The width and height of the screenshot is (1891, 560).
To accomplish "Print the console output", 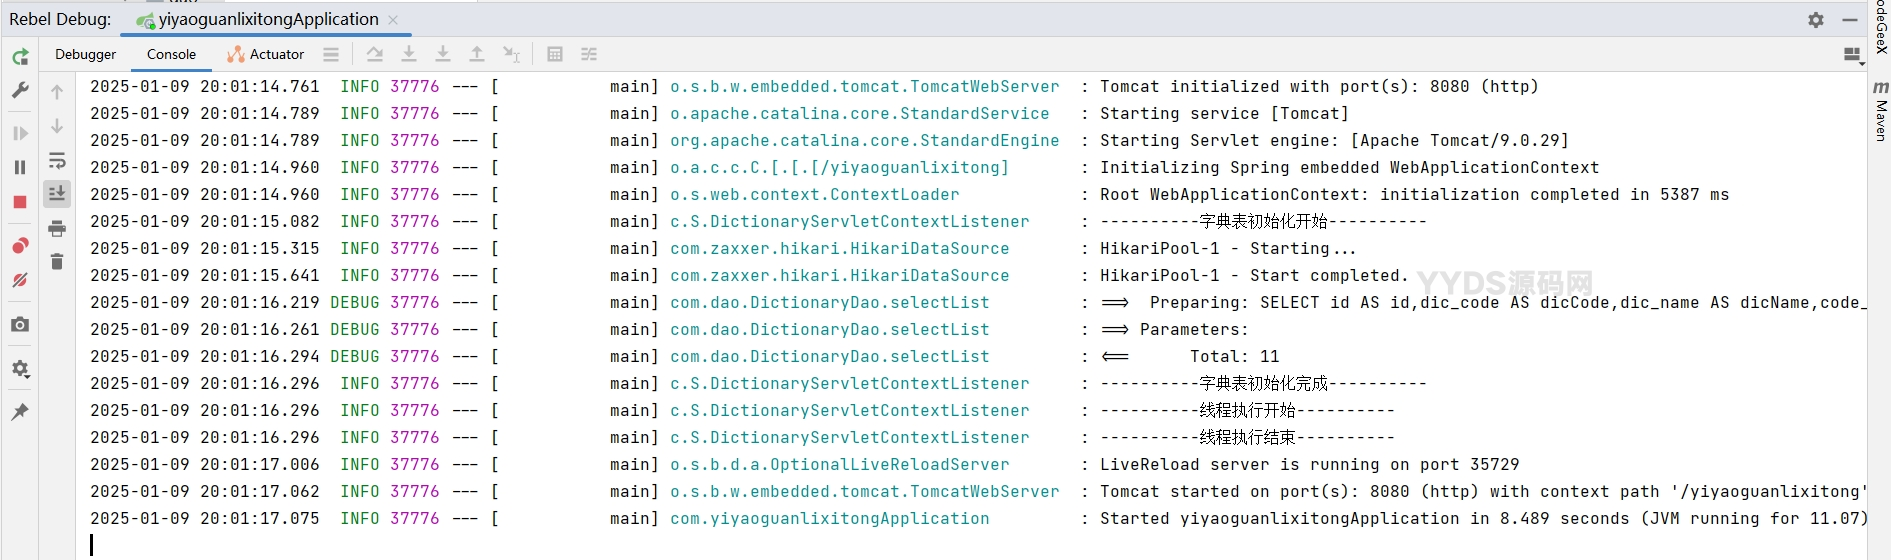I will click(x=57, y=229).
